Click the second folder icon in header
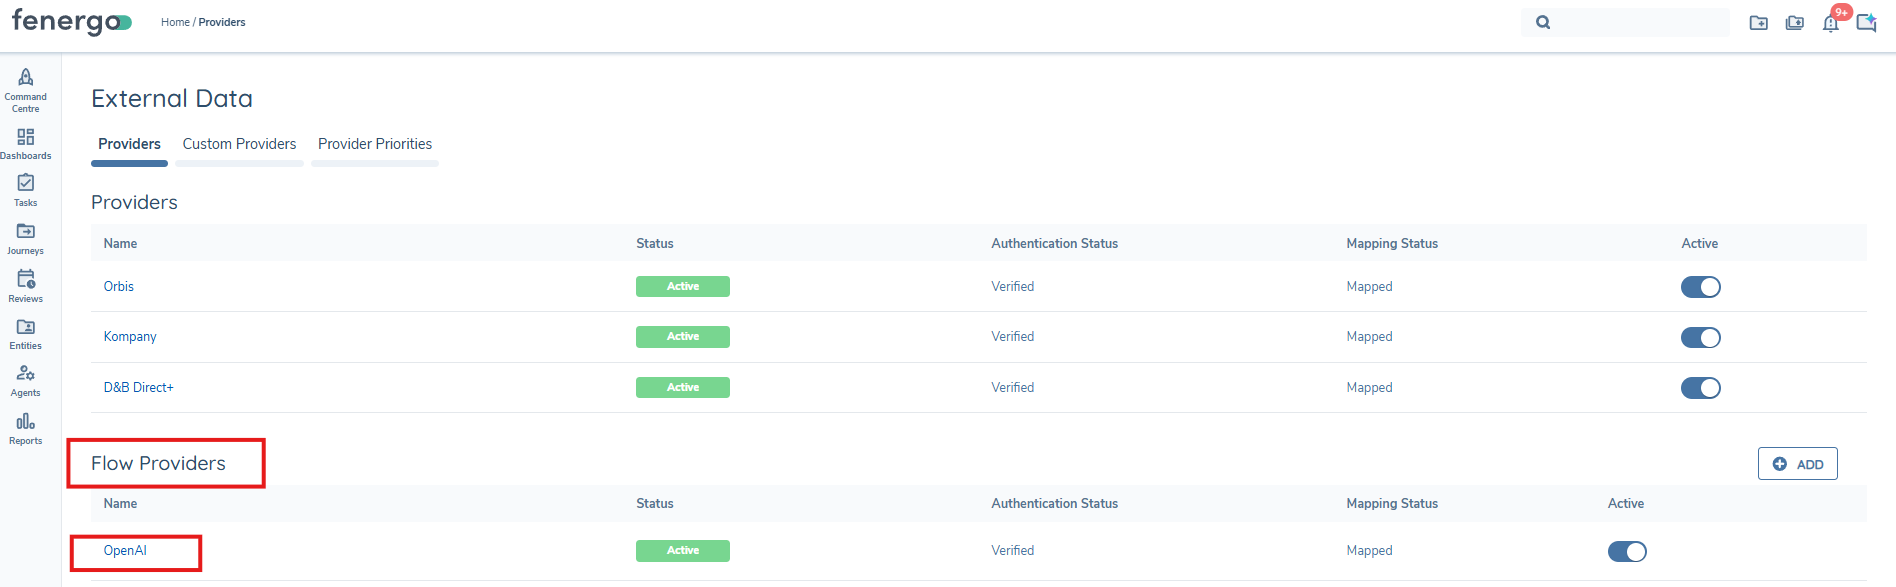1896x587 pixels. 1795,22
